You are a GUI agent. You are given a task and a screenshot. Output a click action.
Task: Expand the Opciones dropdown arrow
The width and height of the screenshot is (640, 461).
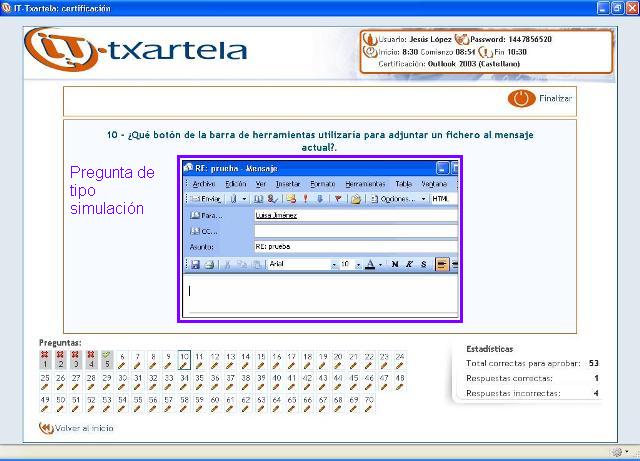(x=423, y=199)
